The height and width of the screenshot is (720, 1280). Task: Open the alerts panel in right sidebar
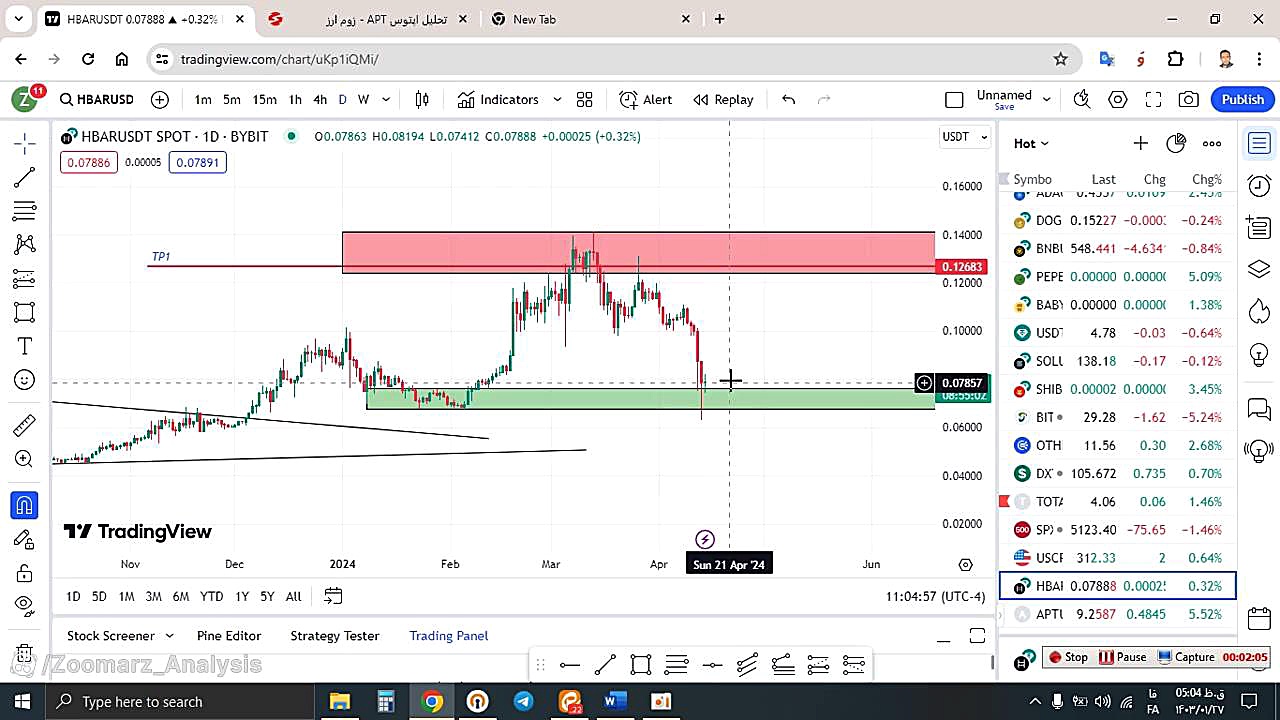1259,185
